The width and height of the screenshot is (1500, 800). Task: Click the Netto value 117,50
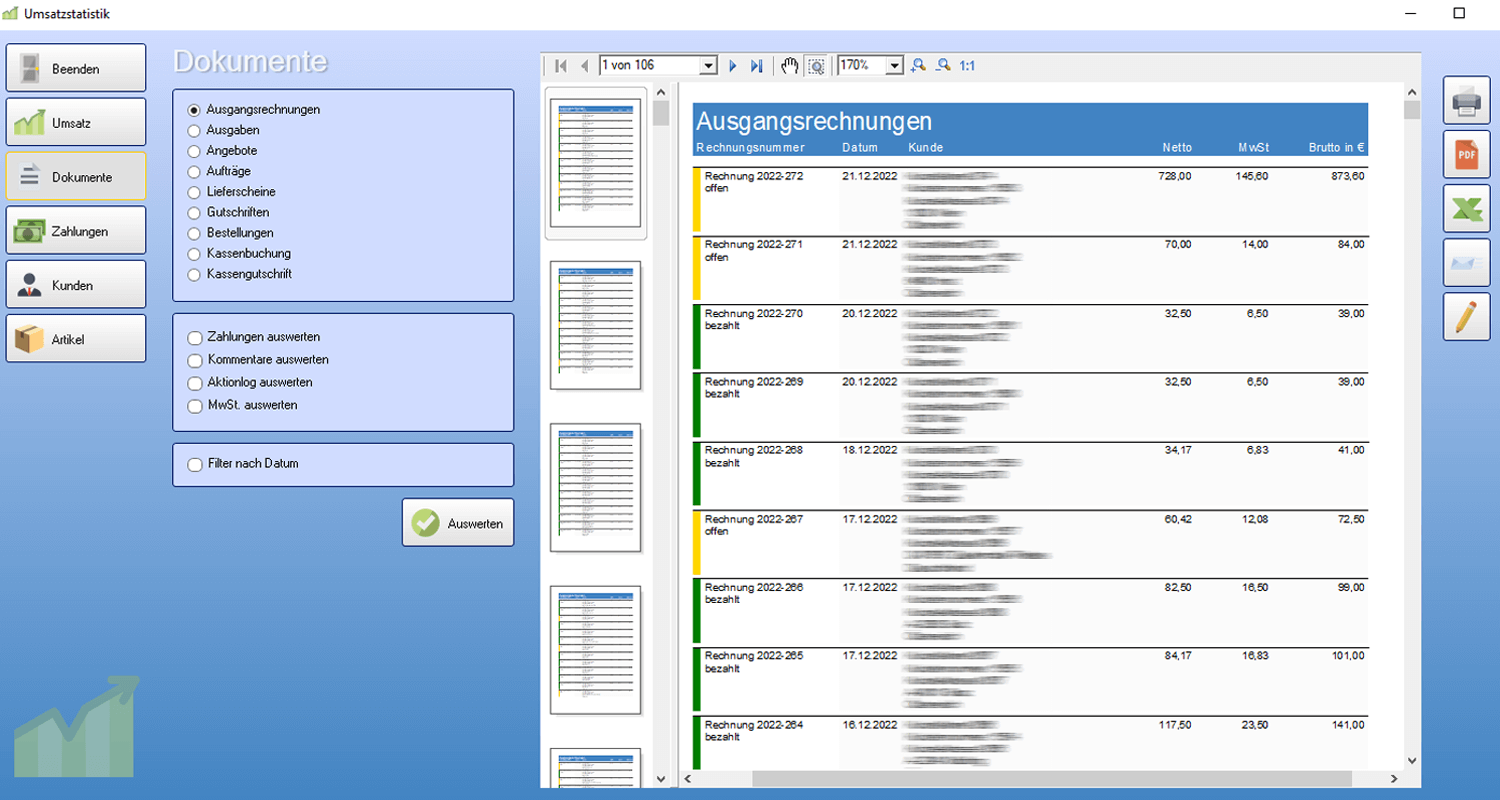click(1175, 725)
